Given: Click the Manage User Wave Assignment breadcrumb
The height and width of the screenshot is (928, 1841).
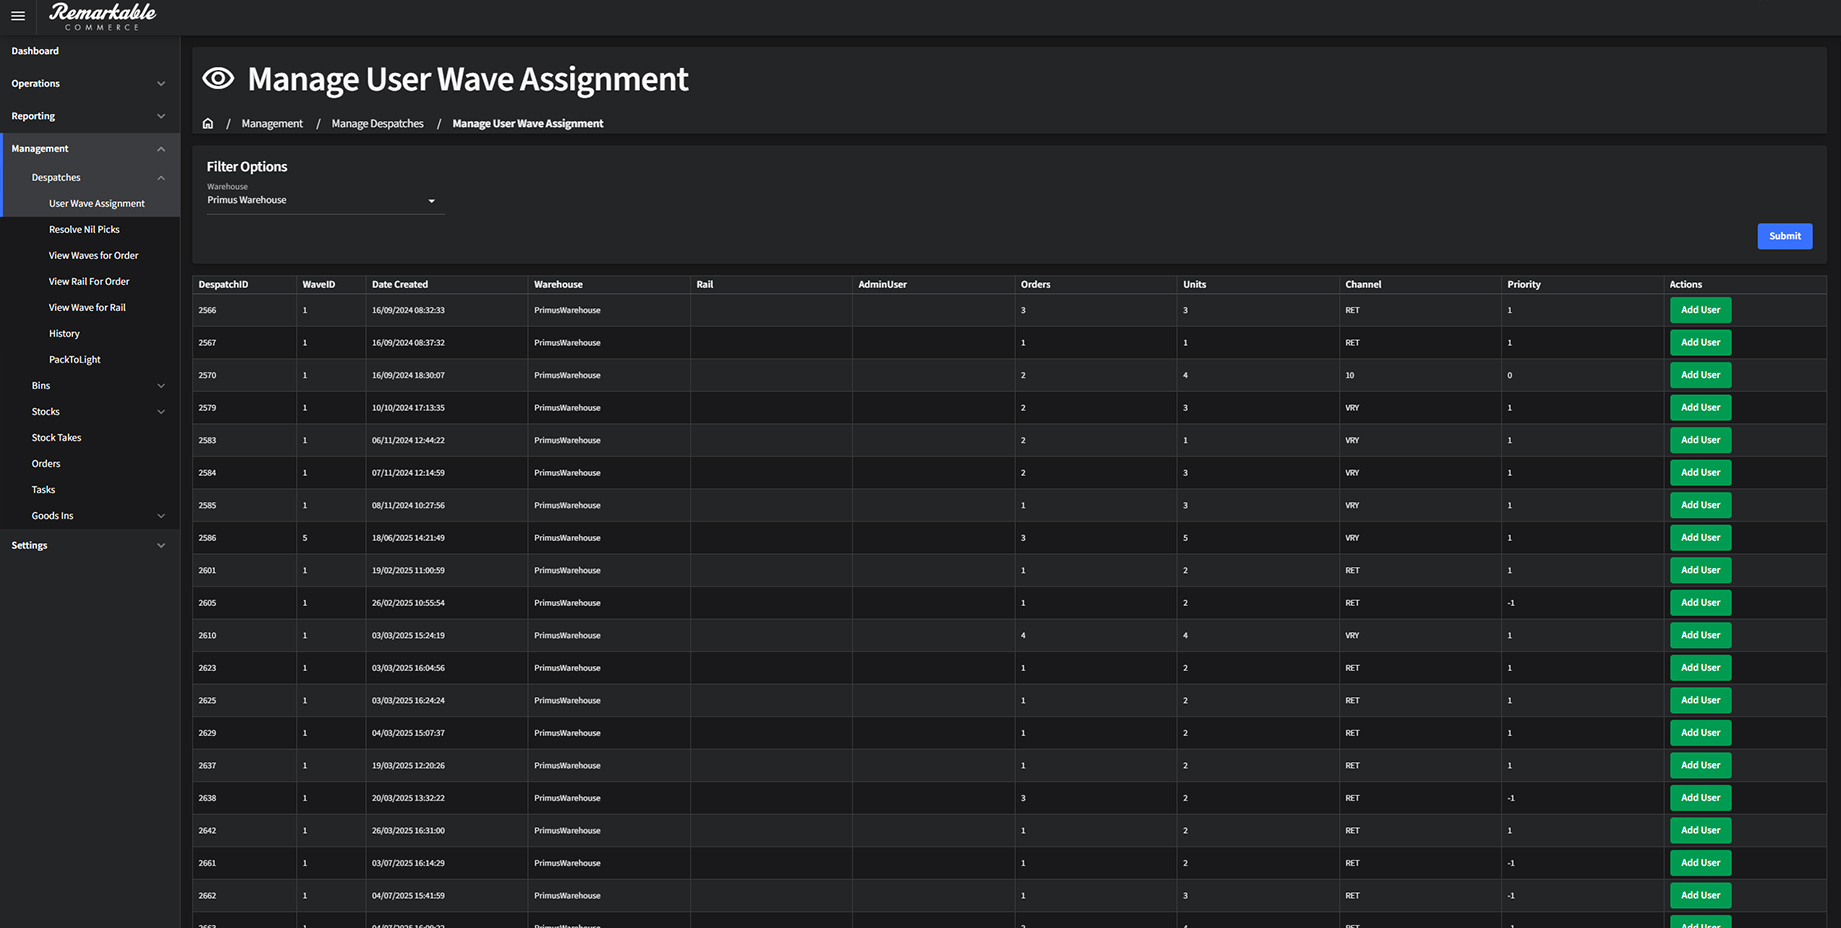Looking at the screenshot, I should [528, 124].
